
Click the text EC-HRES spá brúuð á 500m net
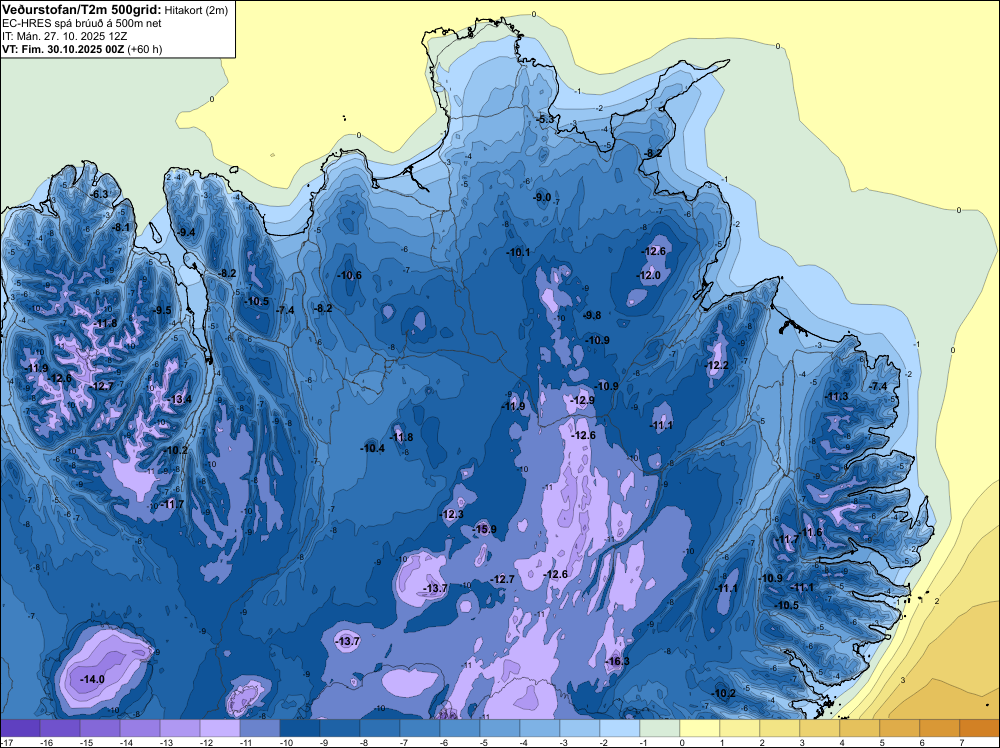(x=82, y=24)
